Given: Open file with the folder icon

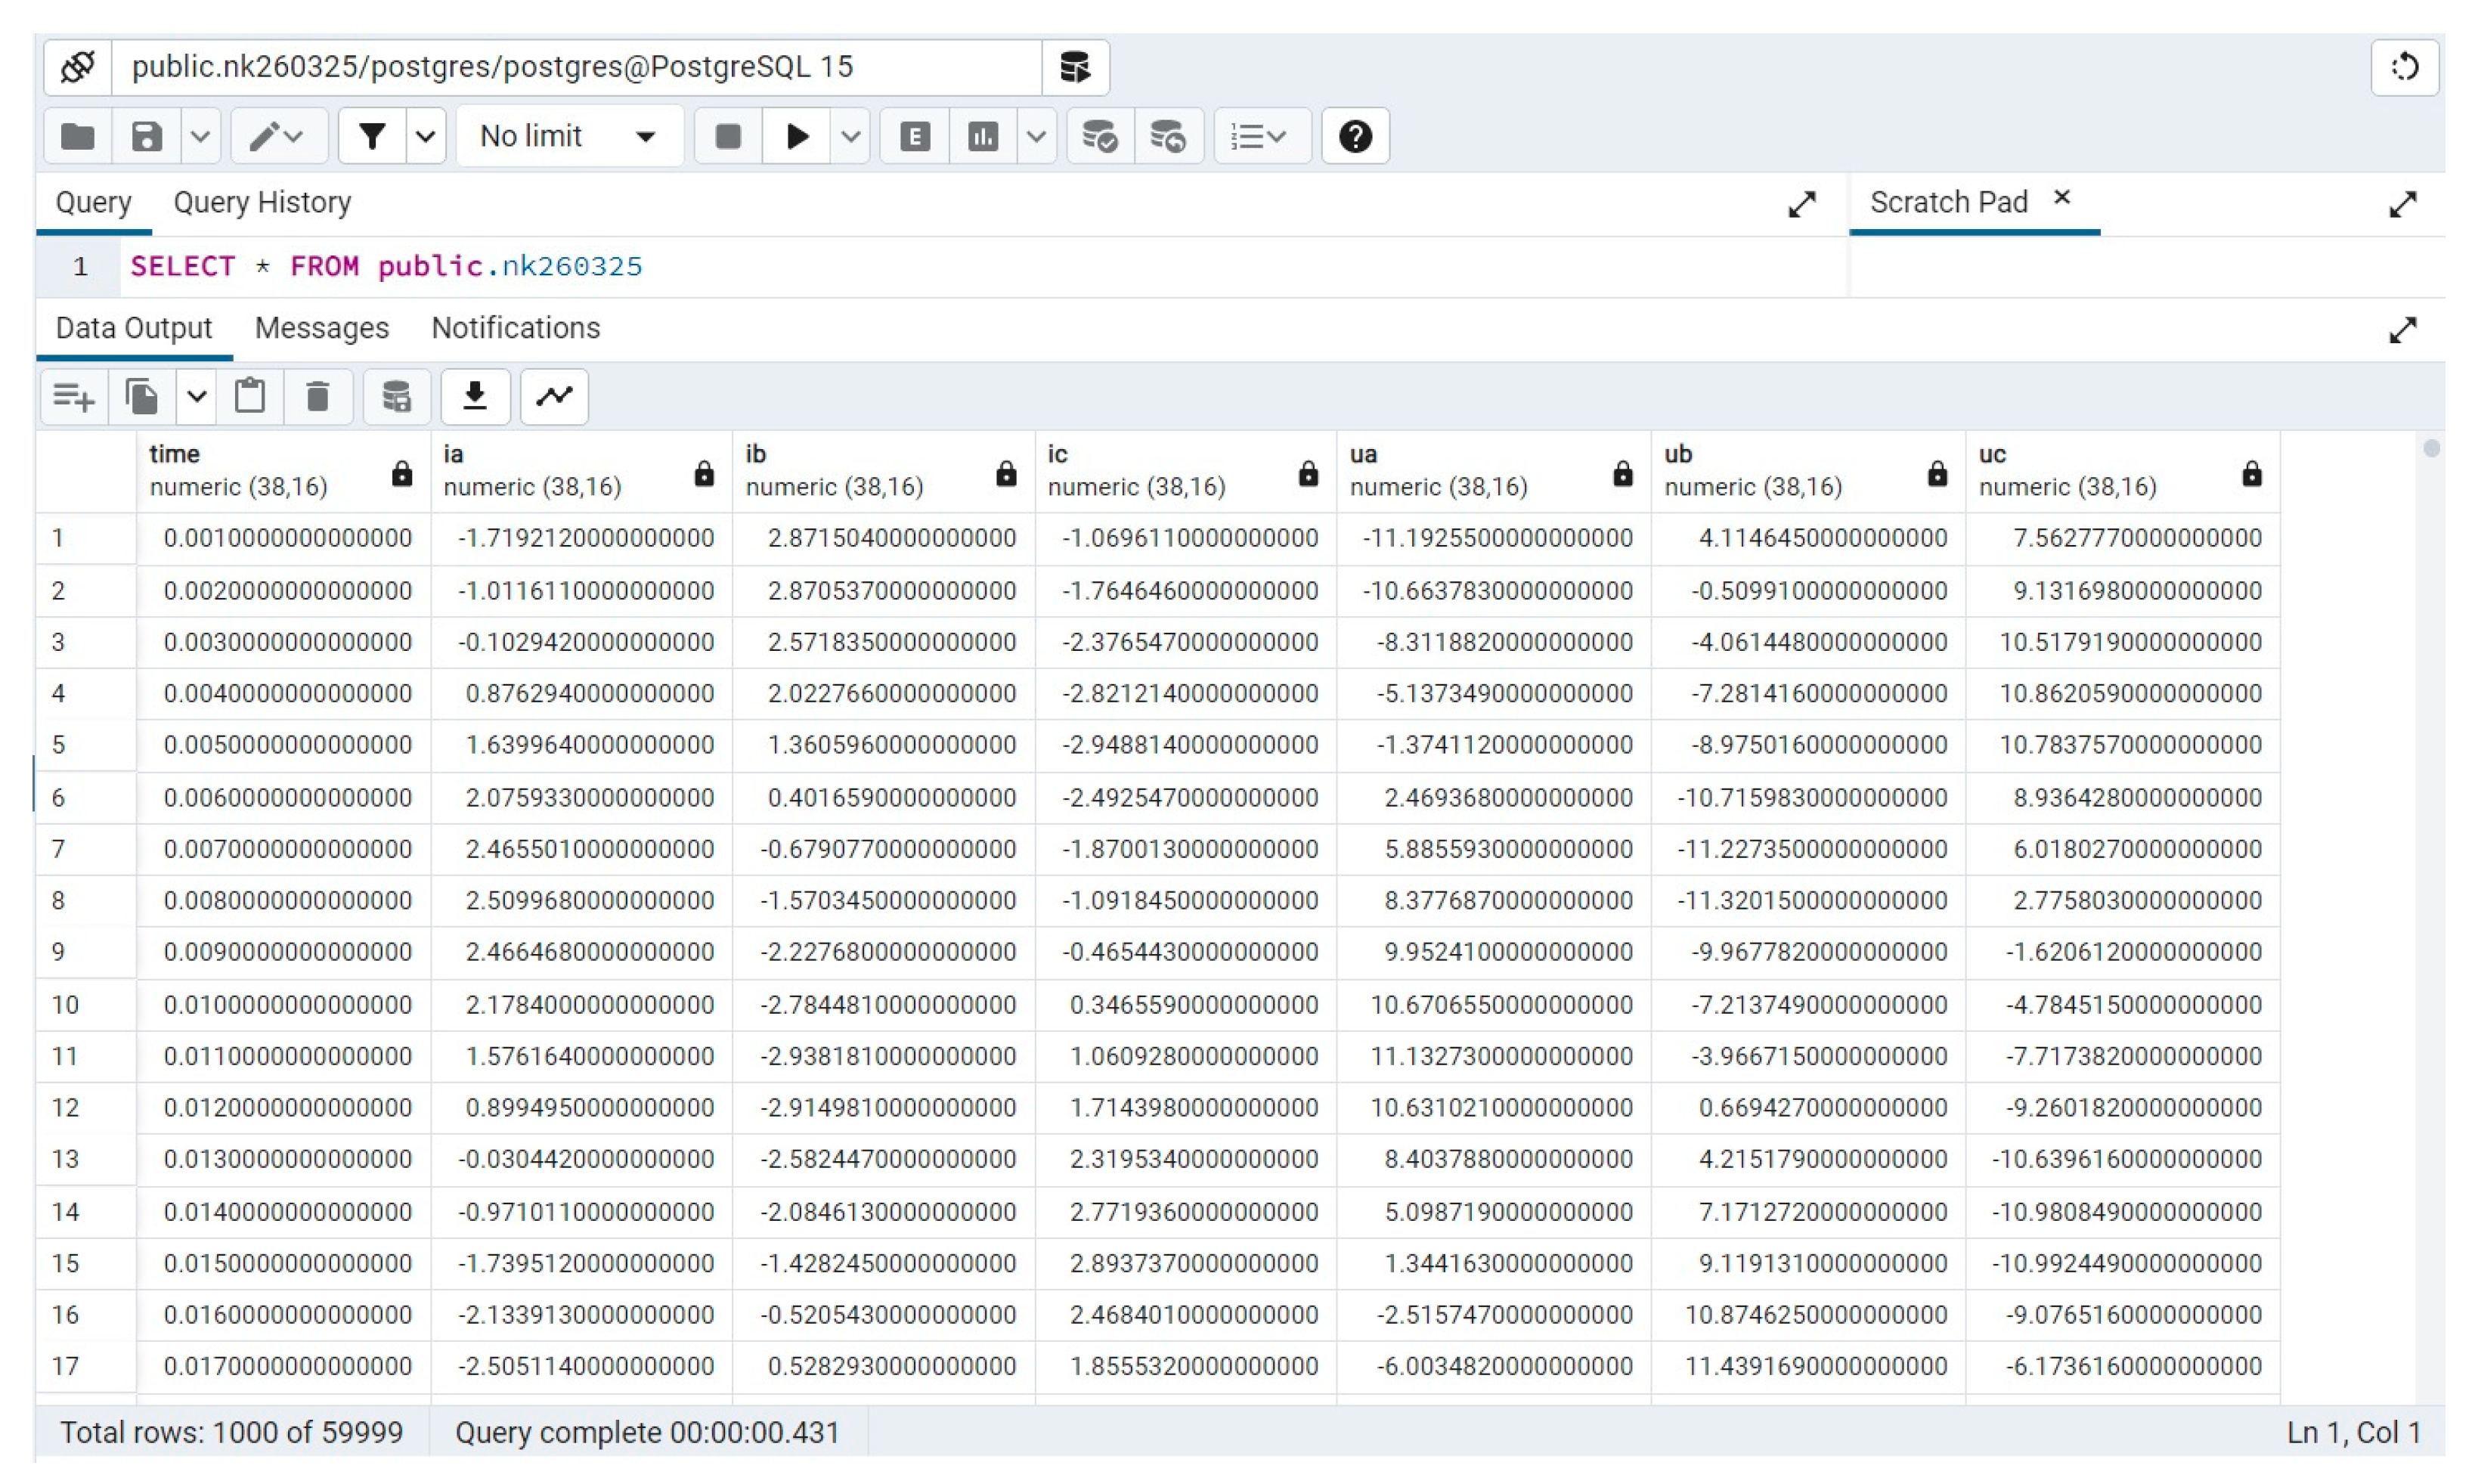Looking at the screenshot, I should (x=78, y=136).
